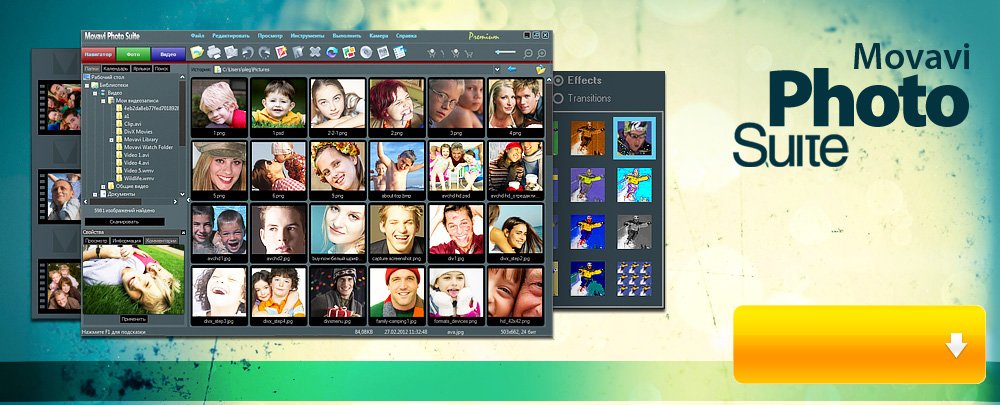Screen dimensions: 1000x405
Task: Click the red Навигатор mode button
Action: (98, 54)
